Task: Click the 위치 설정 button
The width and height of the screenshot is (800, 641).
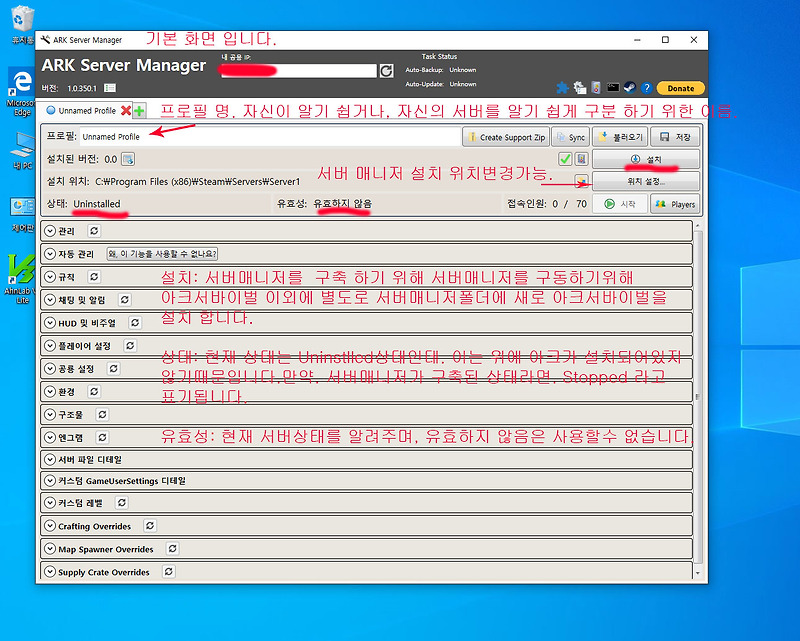Action: 646,181
